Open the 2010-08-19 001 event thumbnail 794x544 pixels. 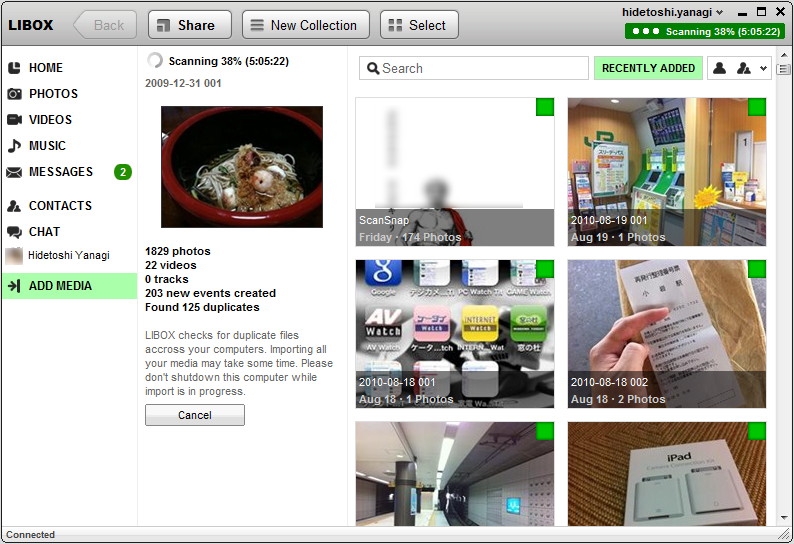tap(667, 172)
